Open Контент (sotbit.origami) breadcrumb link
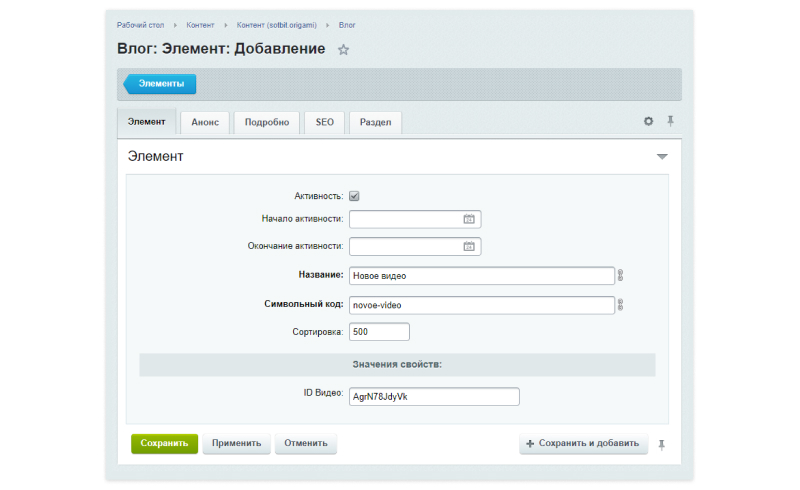Screen dimensions: 800x490 tap(277, 25)
